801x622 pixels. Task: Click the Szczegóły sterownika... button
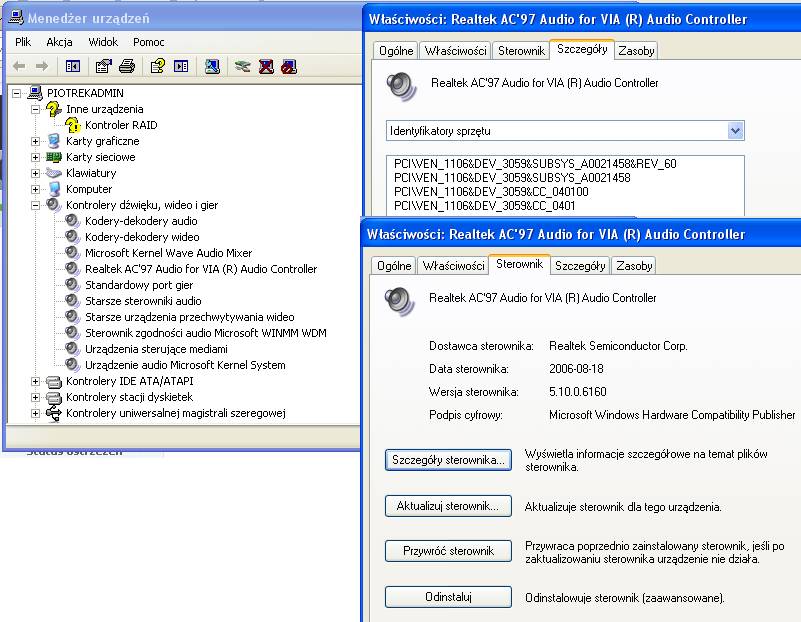pos(448,460)
